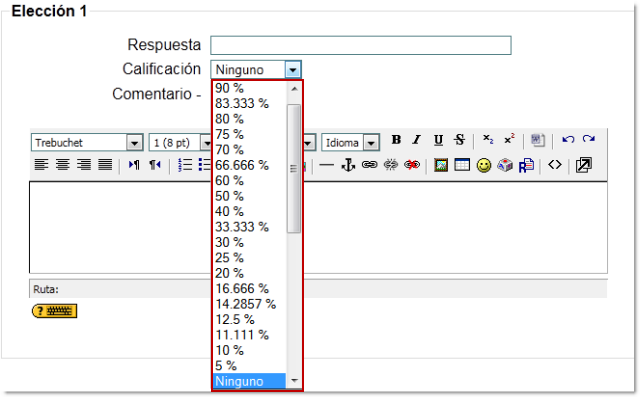The height and width of the screenshot is (397, 640).
Task: Remove link with the broken-chain icon
Action: (x=391, y=165)
